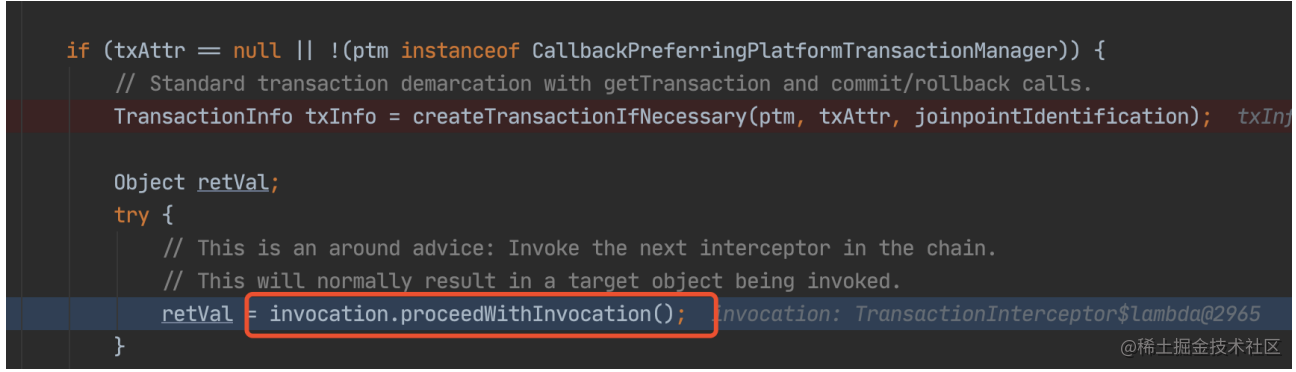Click the if keyword at statement start

pos(77,50)
